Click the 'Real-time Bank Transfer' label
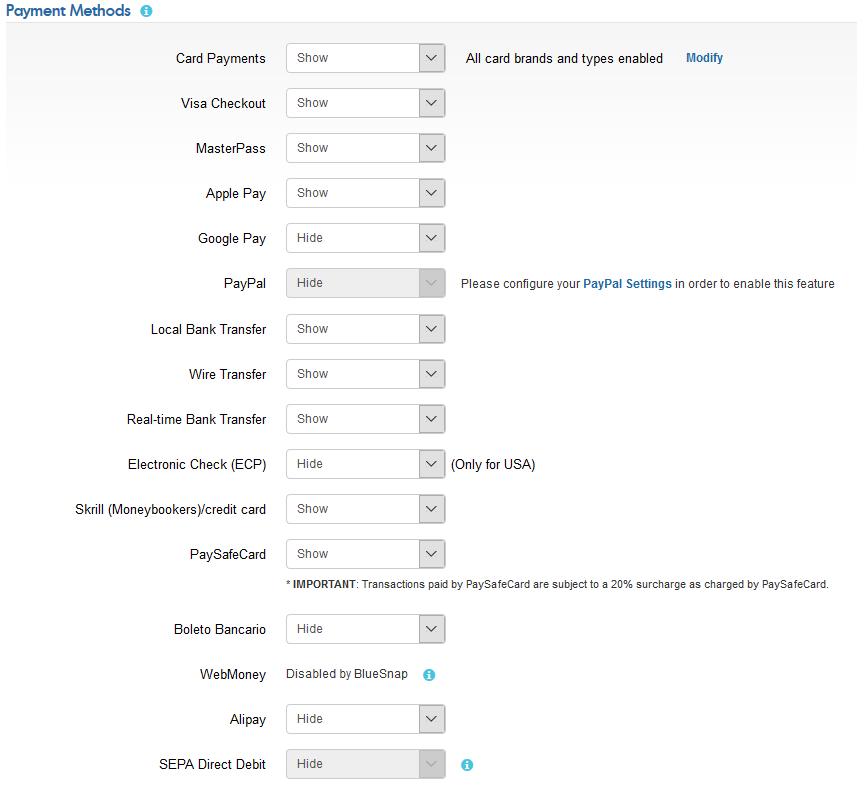Image resolution: width=857 pixels, height=787 pixels. pos(197,419)
